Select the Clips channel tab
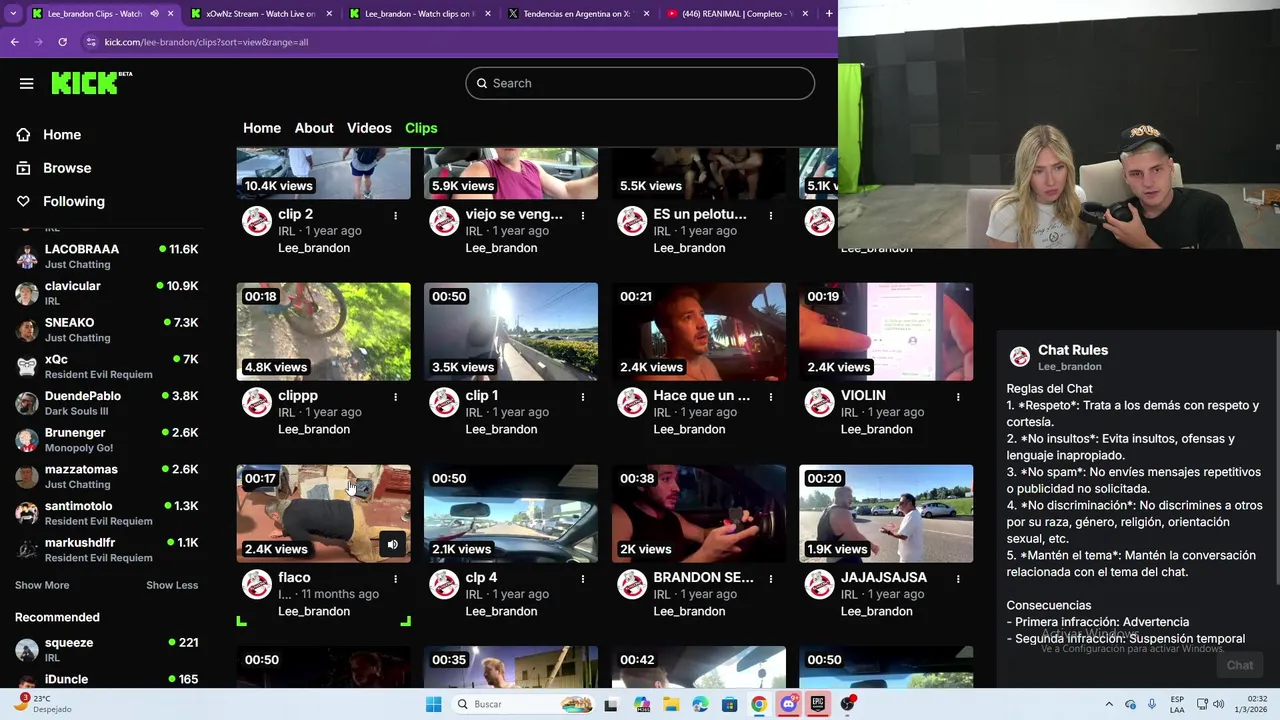The width and height of the screenshot is (1280, 720). click(421, 128)
